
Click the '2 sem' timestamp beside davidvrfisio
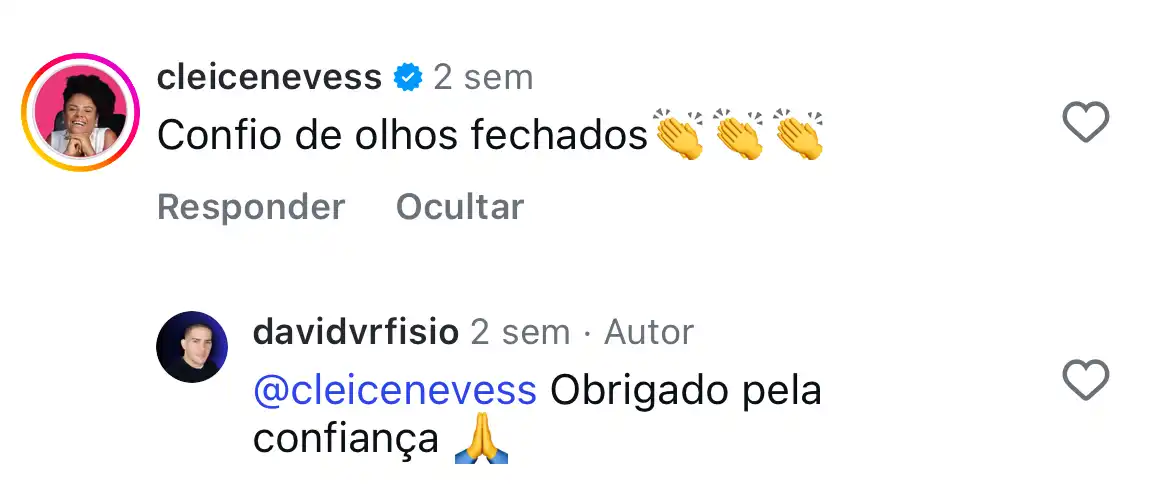(x=520, y=332)
